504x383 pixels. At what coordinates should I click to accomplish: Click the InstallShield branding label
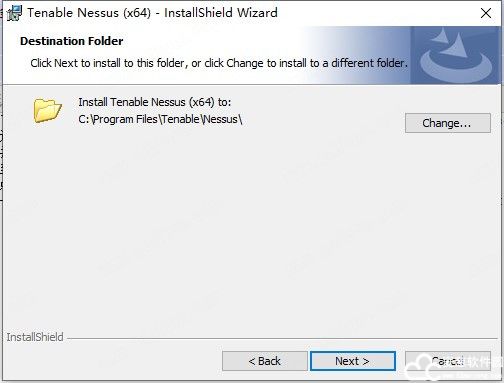35,337
